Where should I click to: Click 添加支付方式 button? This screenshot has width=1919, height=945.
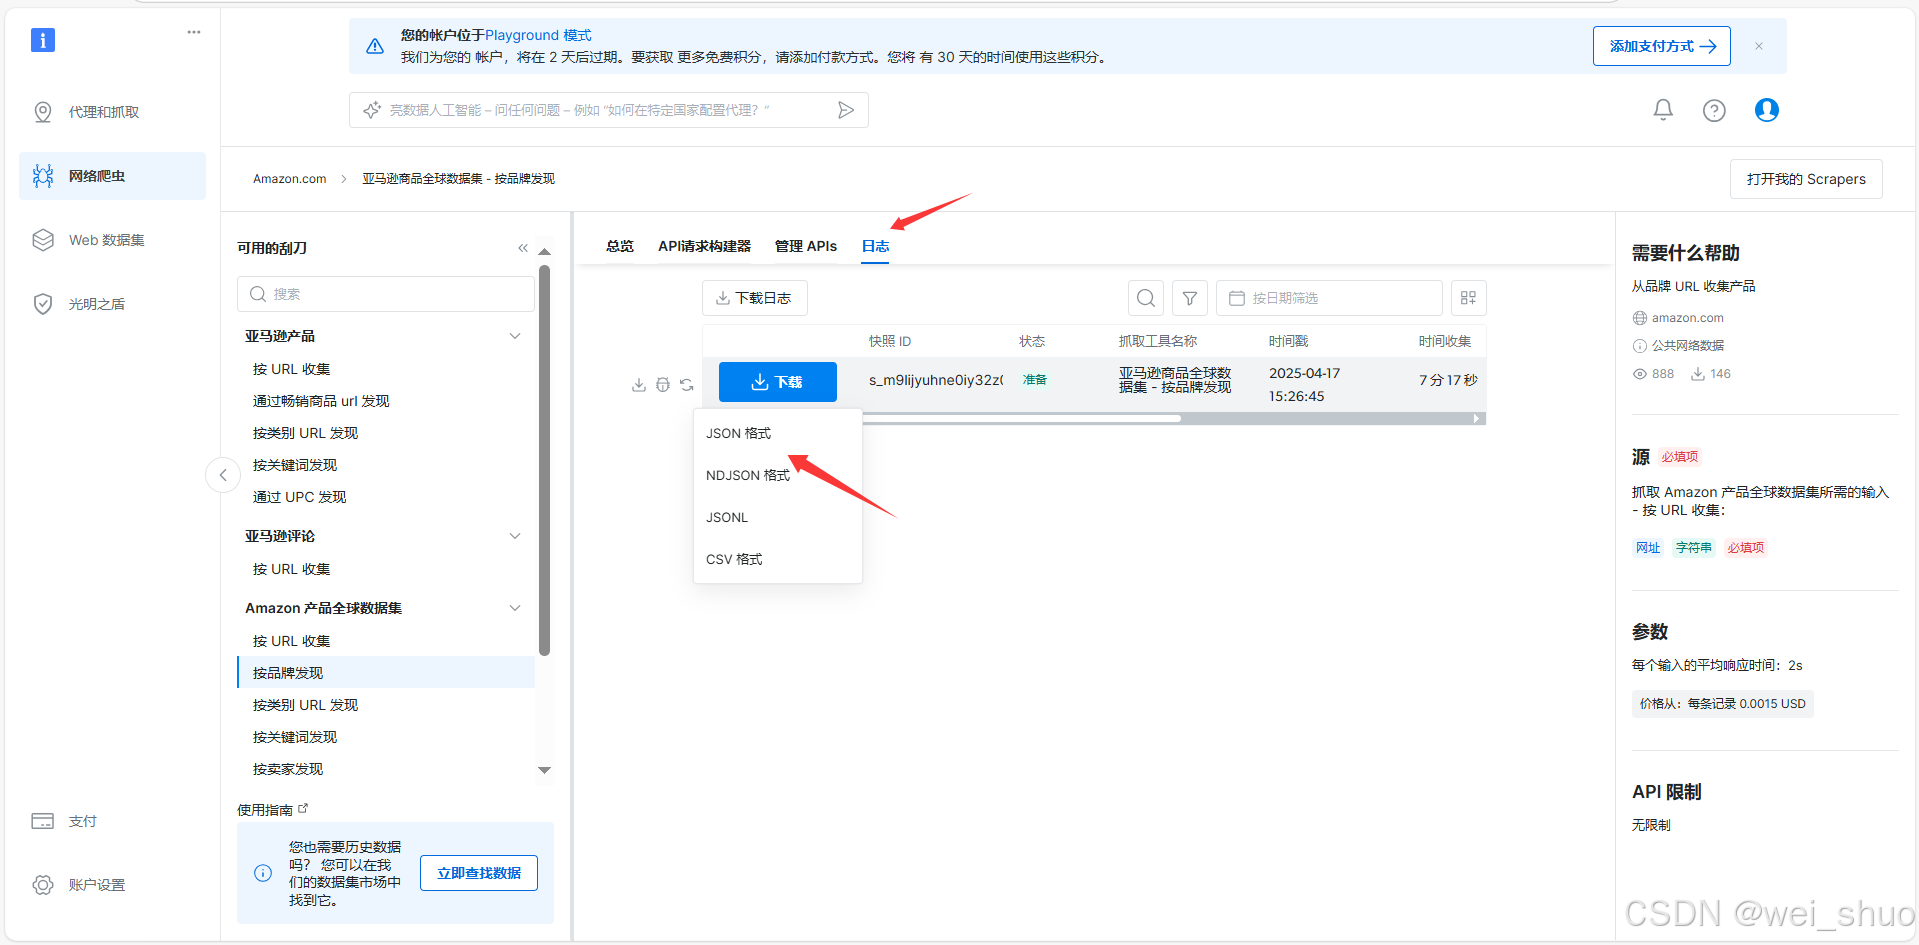point(1662,46)
